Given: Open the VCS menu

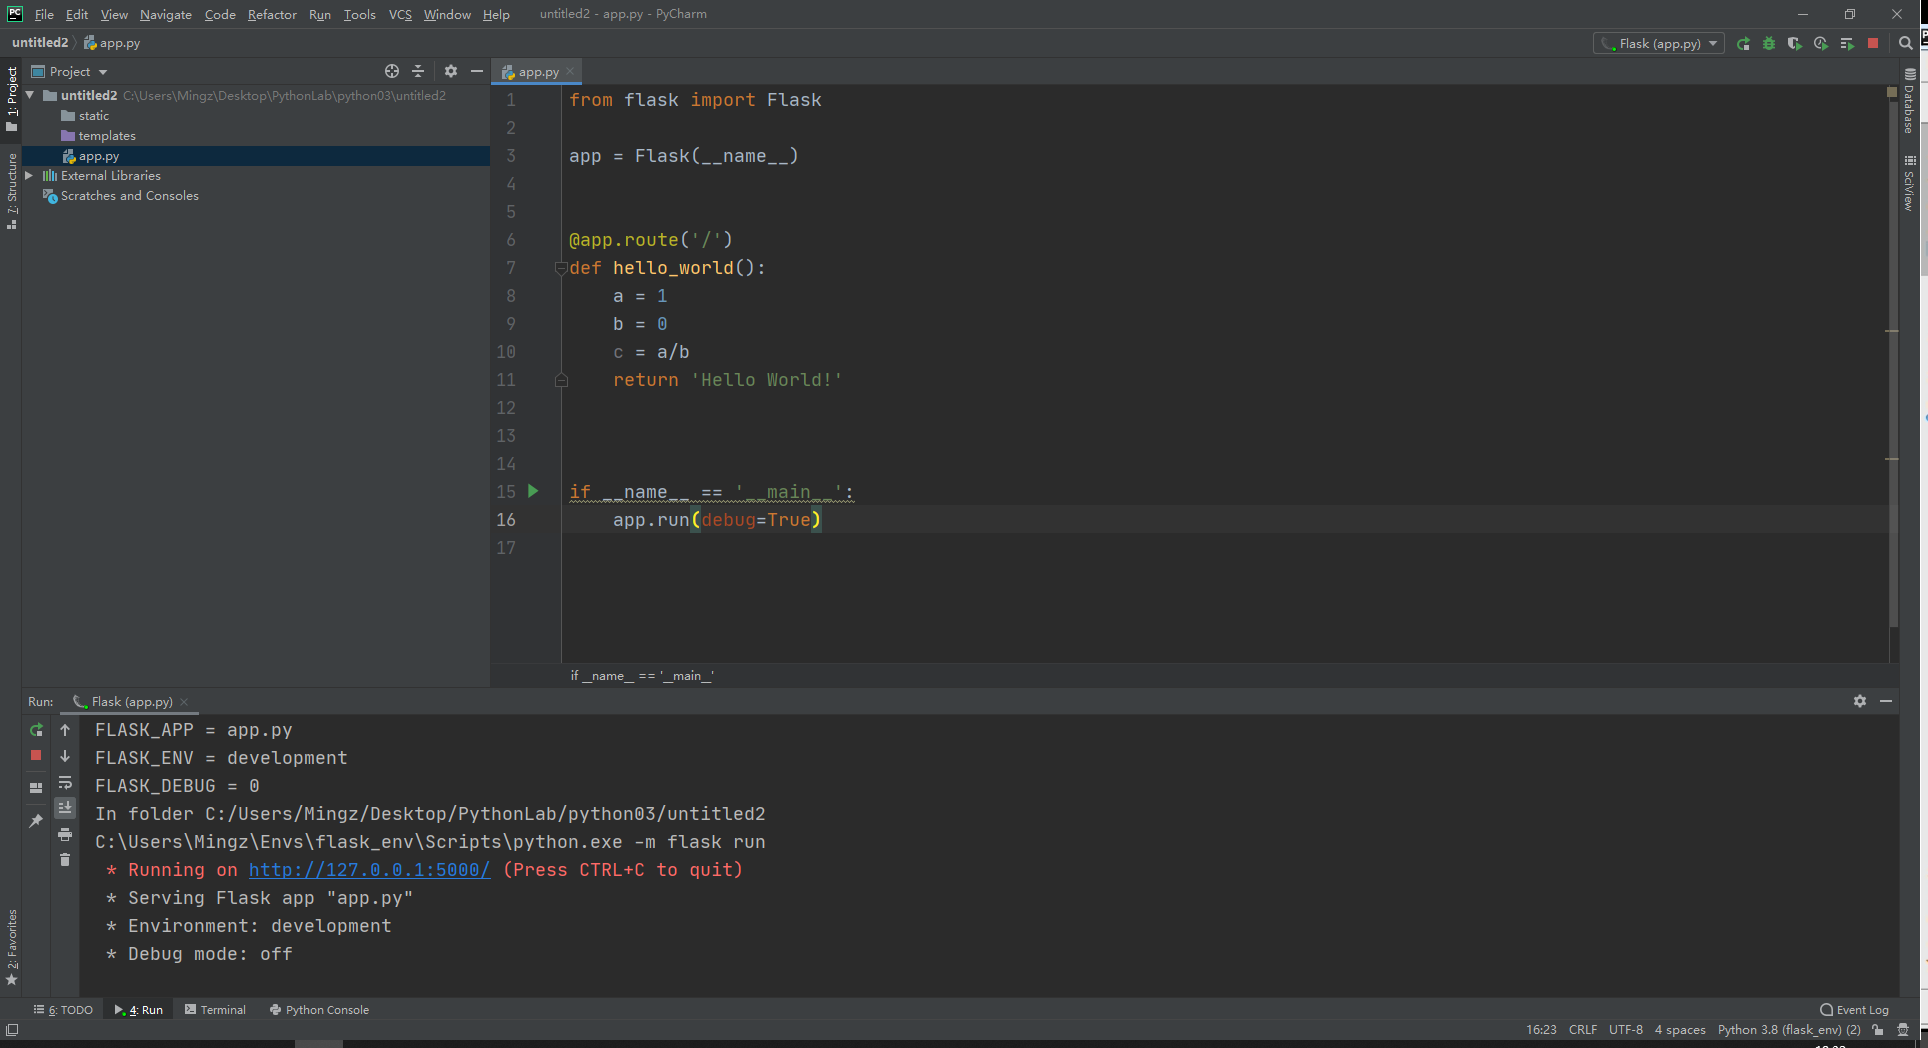Looking at the screenshot, I should [x=400, y=14].
